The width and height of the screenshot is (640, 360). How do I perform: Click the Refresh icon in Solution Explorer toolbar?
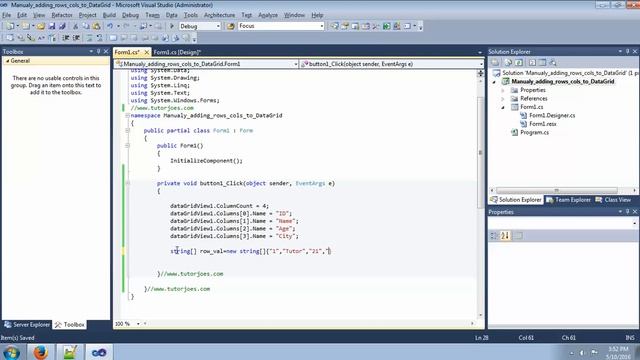tap(519, 62)
